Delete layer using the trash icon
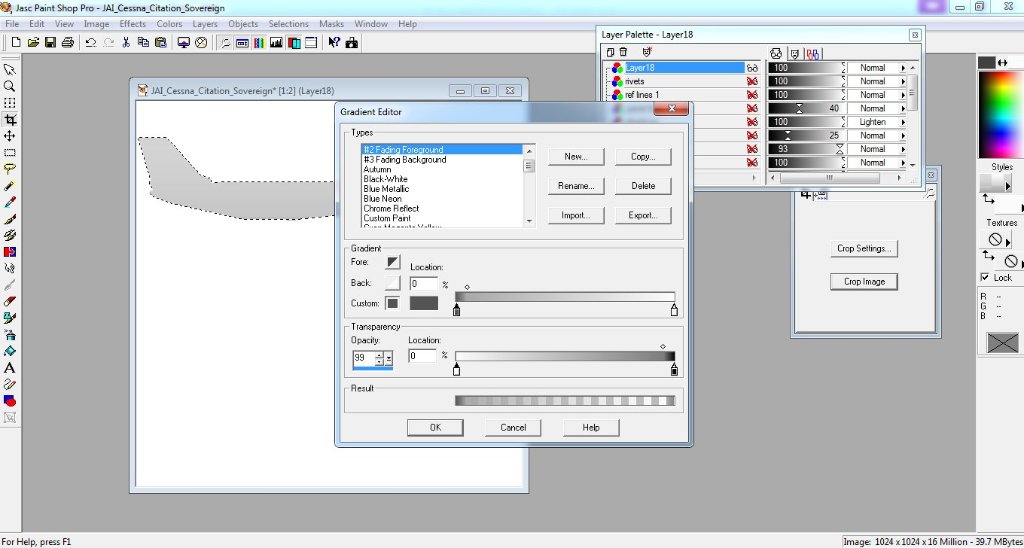This screenshot has height=548, width=1024. 623,52
